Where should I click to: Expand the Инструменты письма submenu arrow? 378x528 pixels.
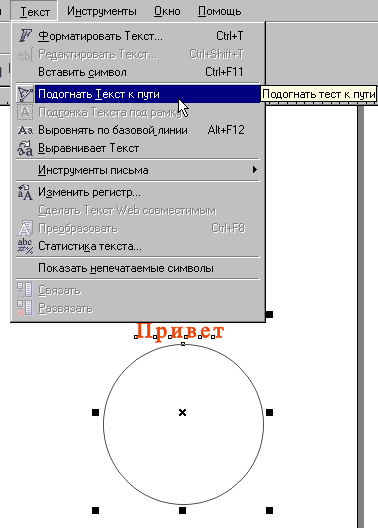[255, 170]
